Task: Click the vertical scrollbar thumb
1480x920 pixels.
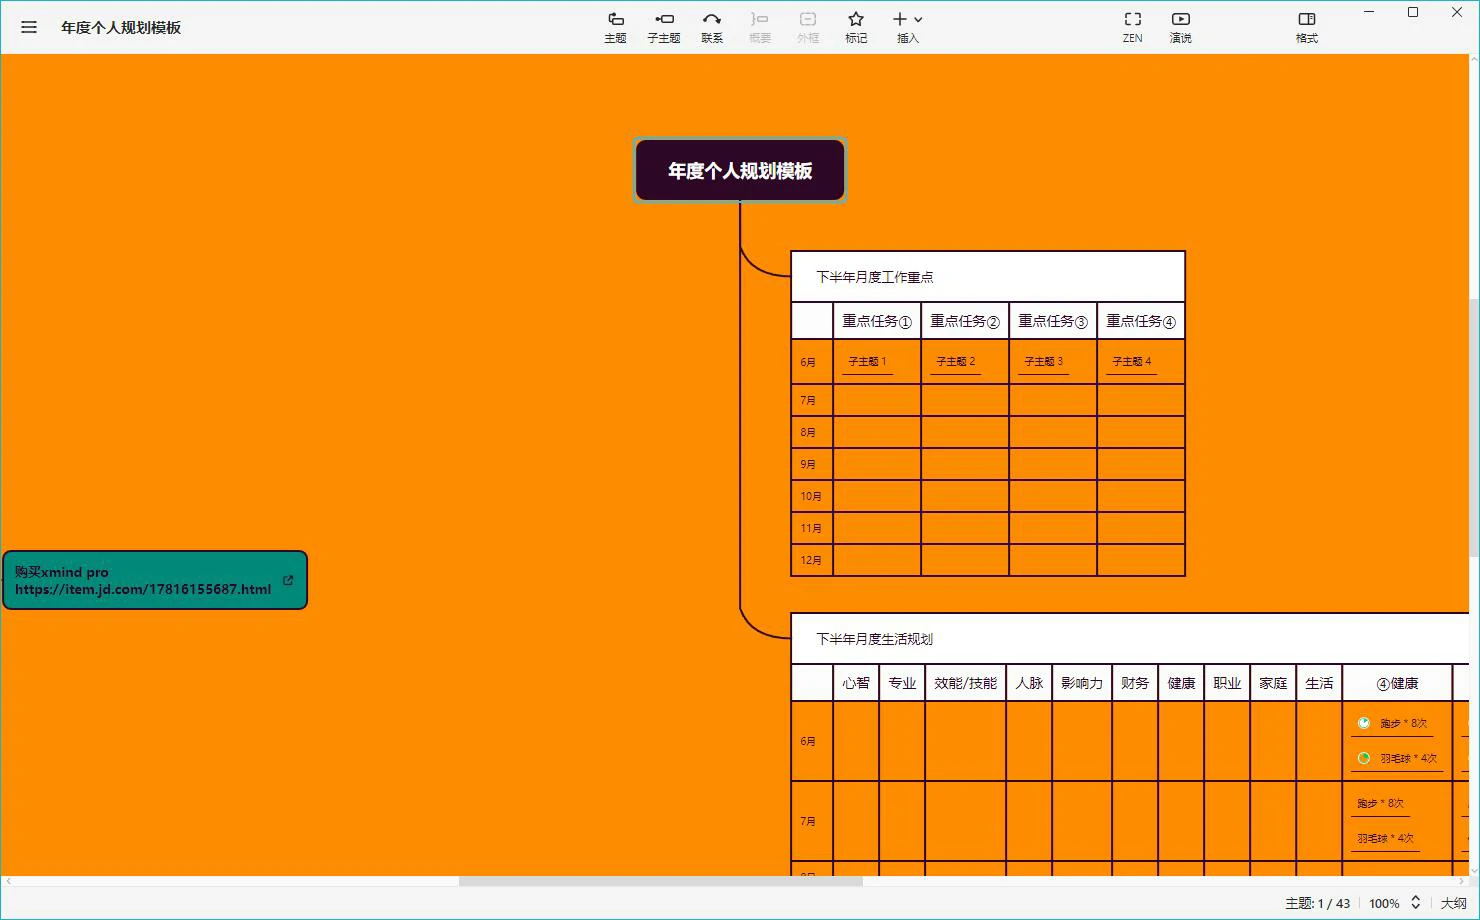Action: click(1474, 428)
